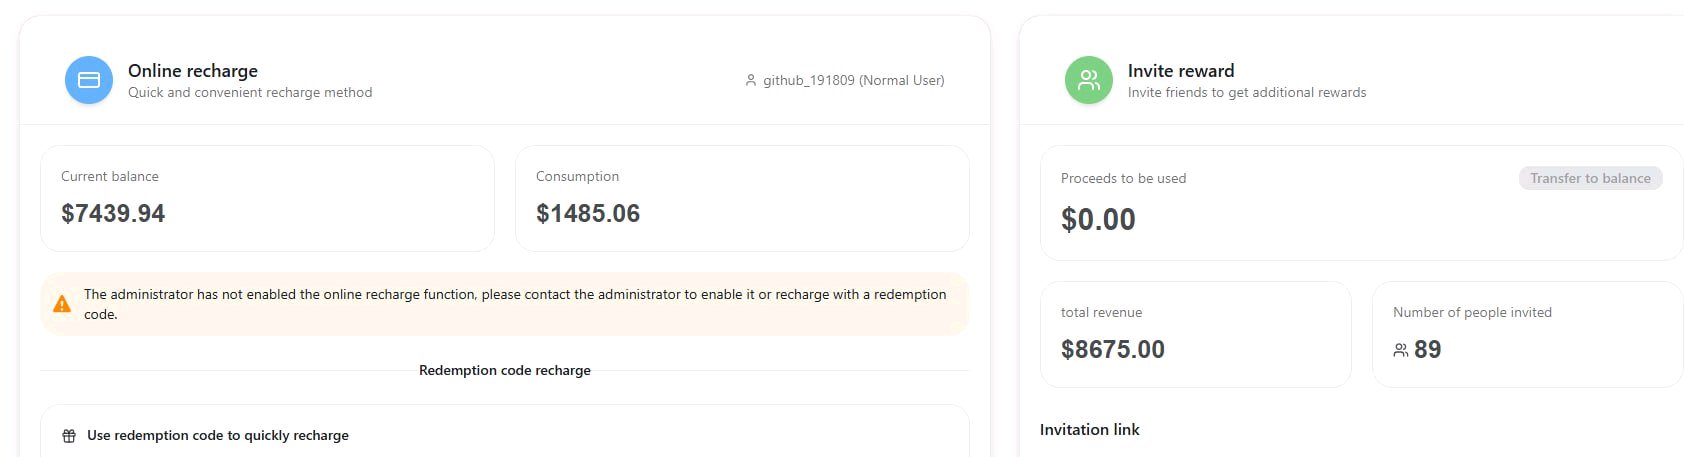
Task: Click the Redemption code recharge divider label
Action: 505,370
